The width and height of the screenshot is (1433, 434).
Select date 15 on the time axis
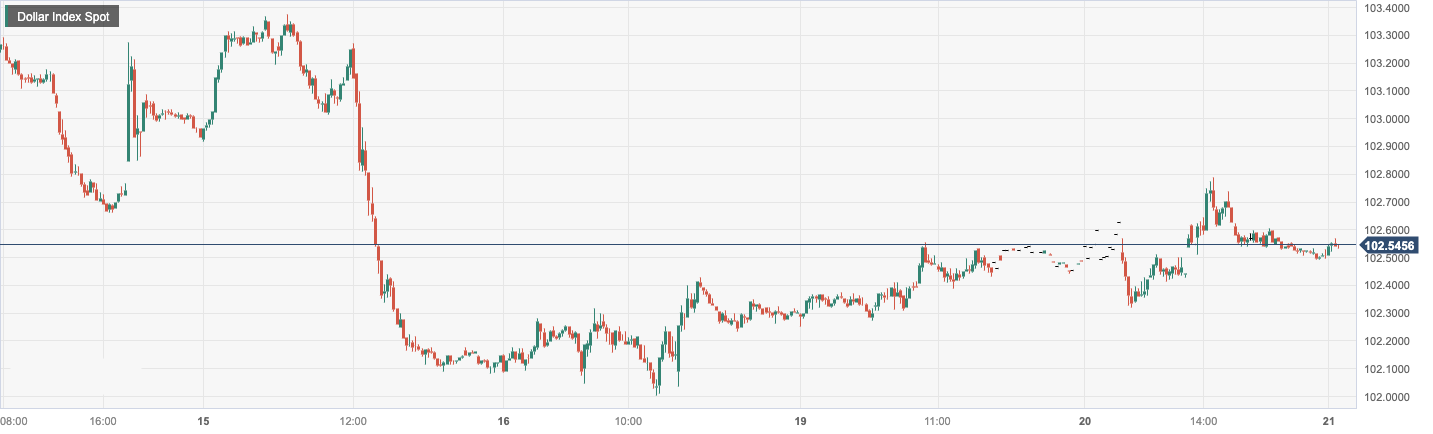pos(202,421)
